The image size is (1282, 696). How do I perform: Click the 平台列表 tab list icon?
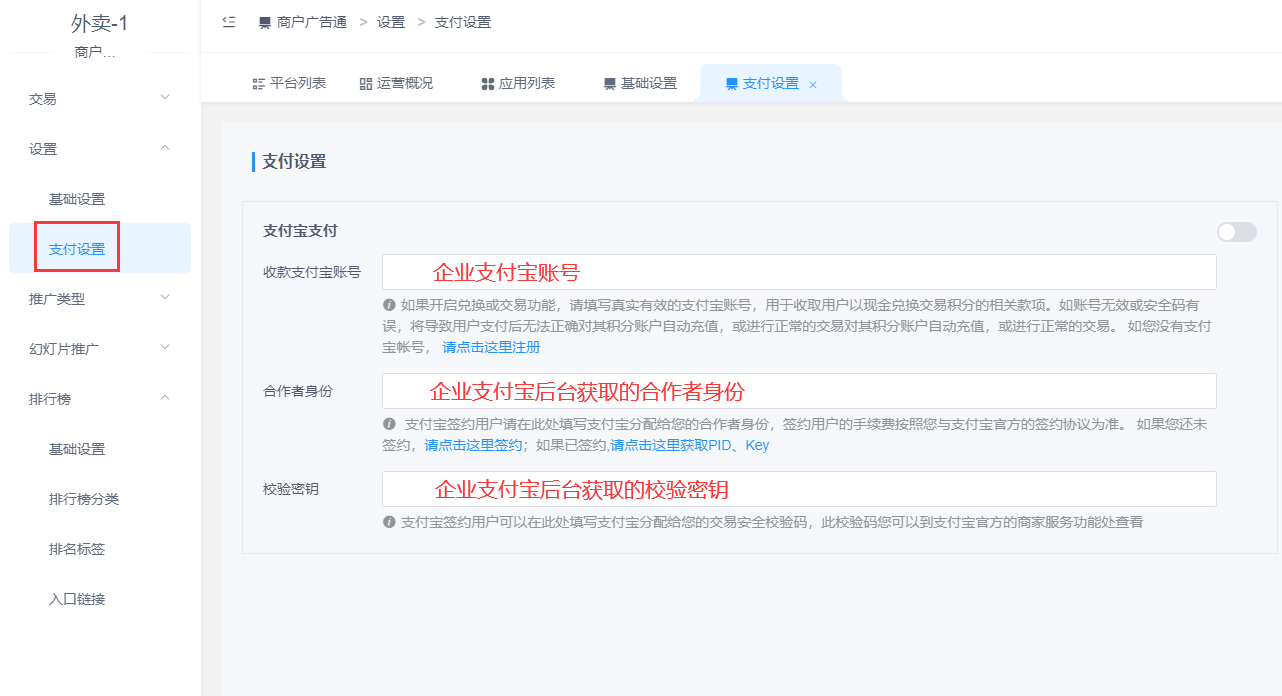coord(259,84)
